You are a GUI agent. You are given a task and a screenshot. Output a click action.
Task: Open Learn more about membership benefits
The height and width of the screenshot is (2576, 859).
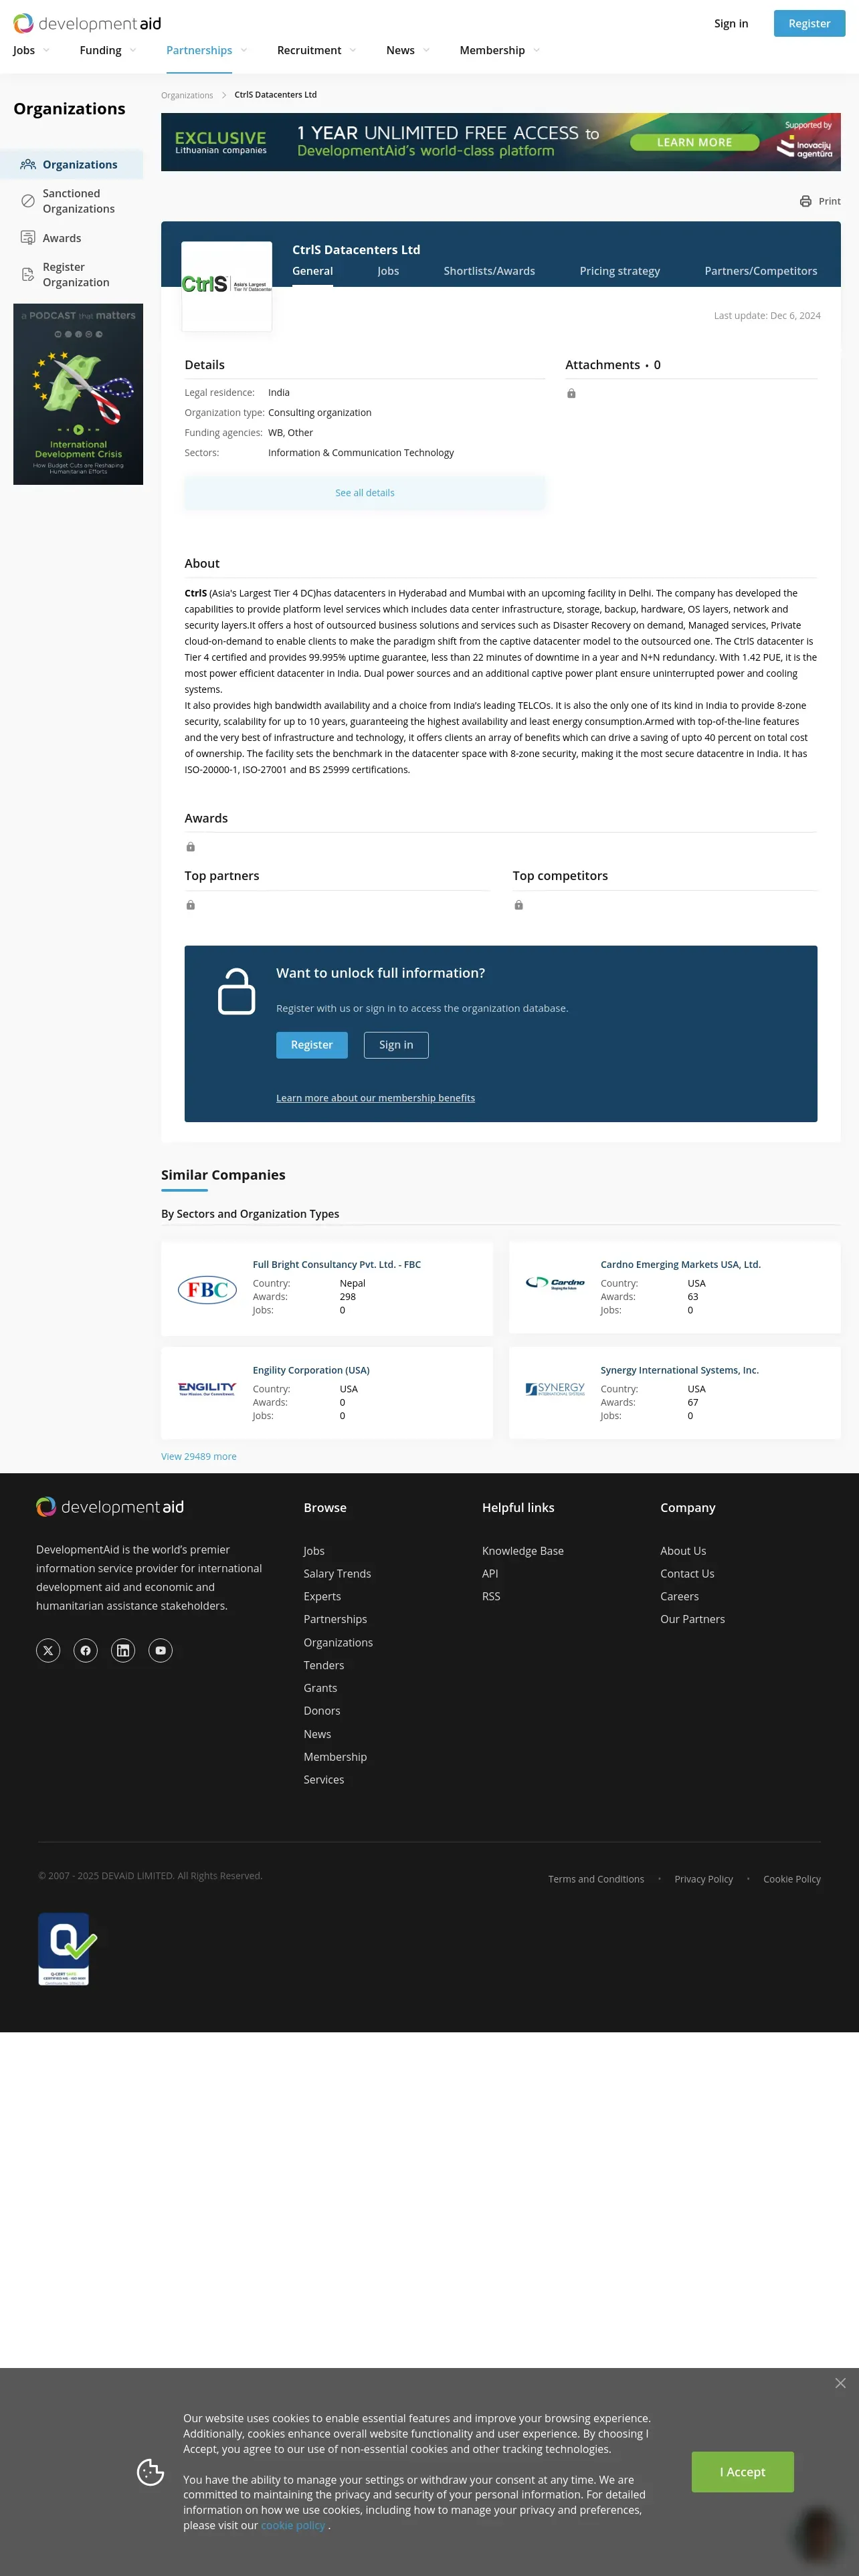375,1098
